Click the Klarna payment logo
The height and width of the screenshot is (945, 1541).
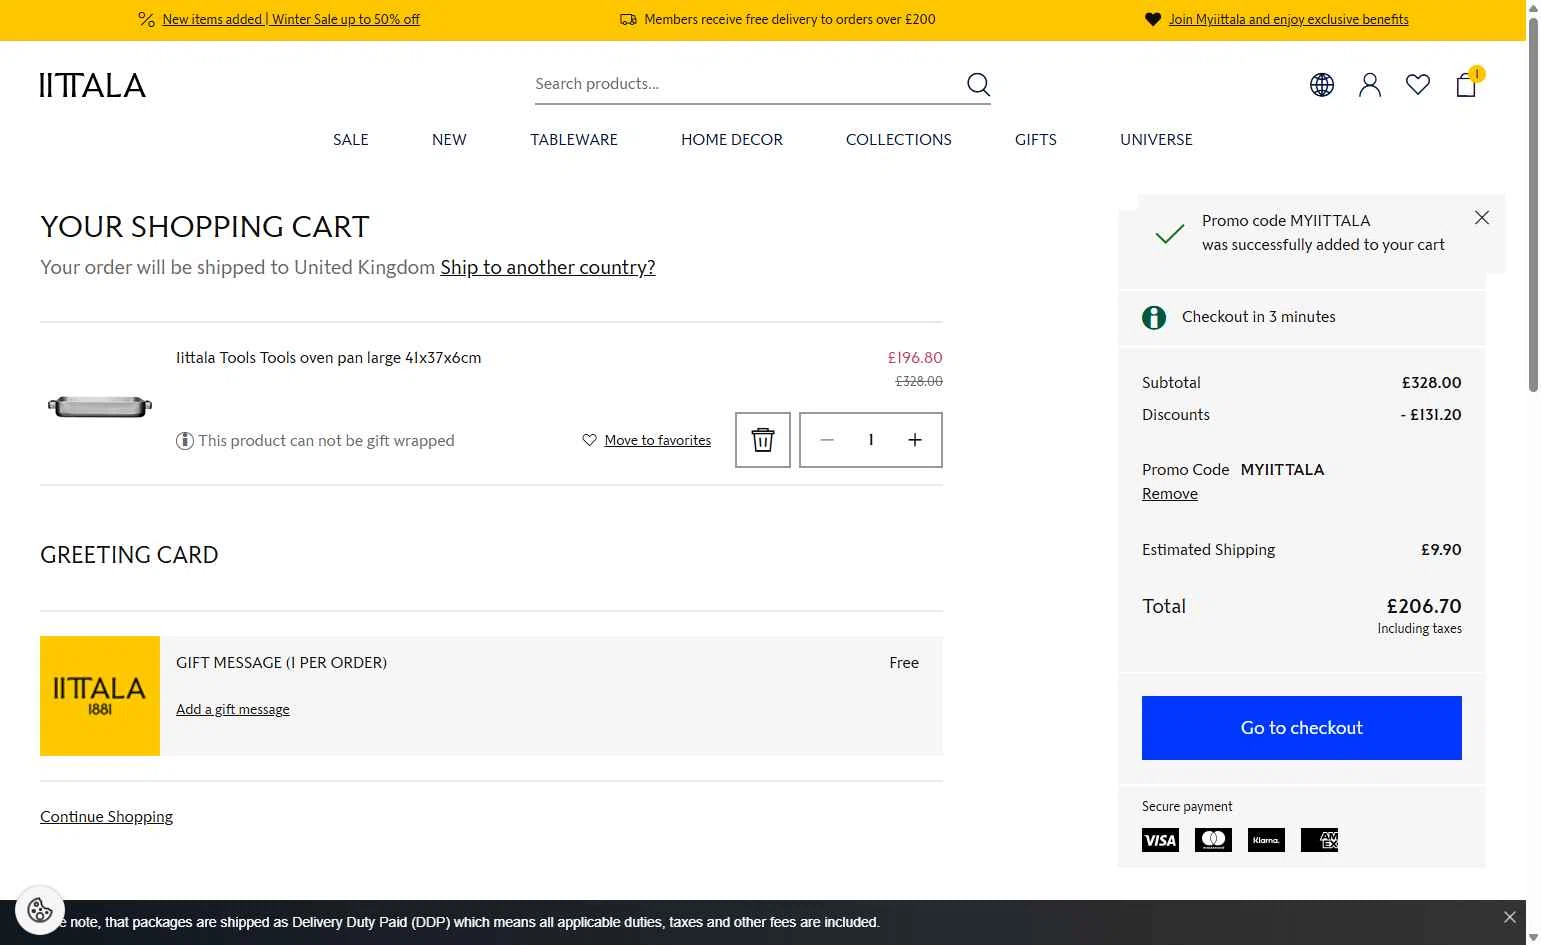(x=1266, y=840)
